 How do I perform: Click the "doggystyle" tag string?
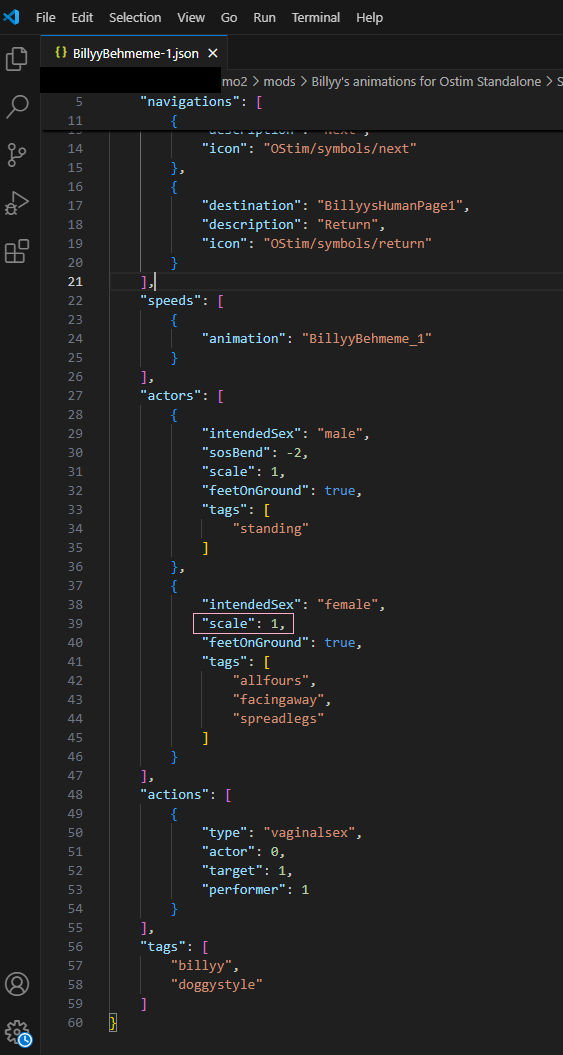pyautogui.click(x=217, y=984)
